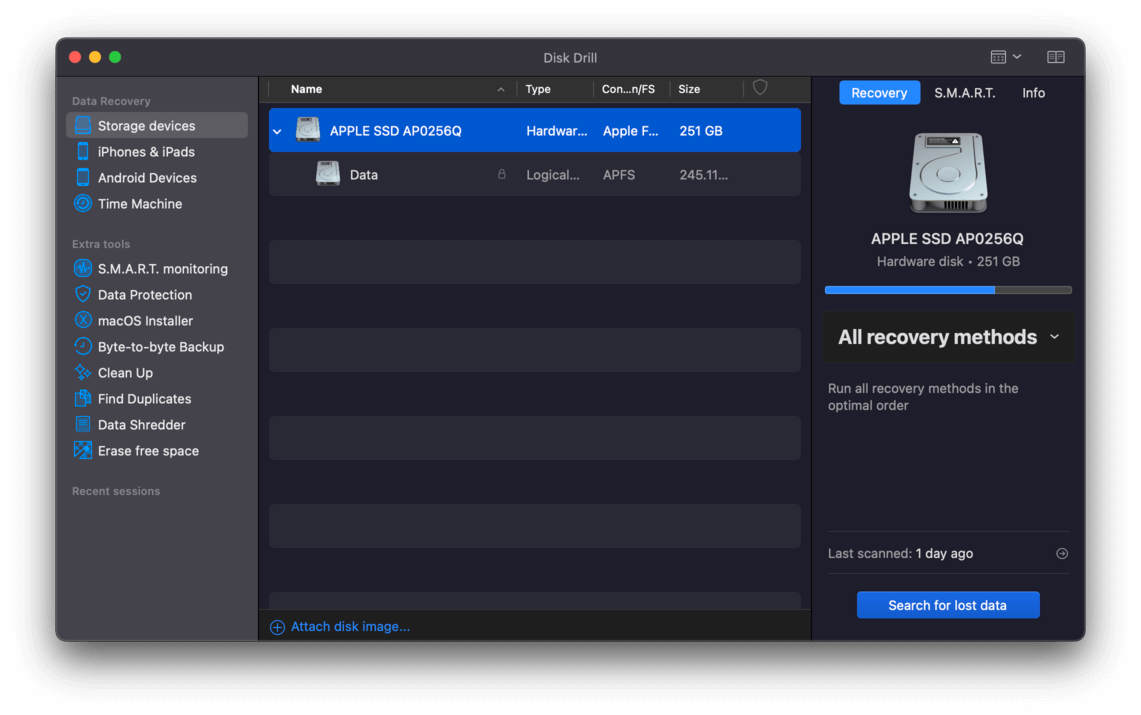This screenshot has width=1141, height=715.
Task: Switch to the Info tab
Action: tap(1033, 92)
